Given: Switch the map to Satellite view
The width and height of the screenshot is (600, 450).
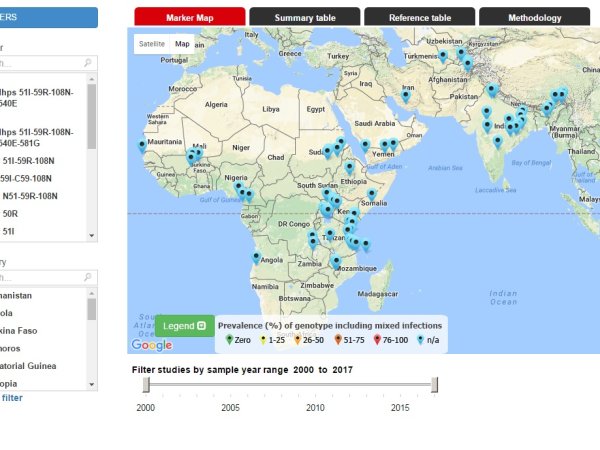Looking at the screenshot, I should [x=151, y=44].
